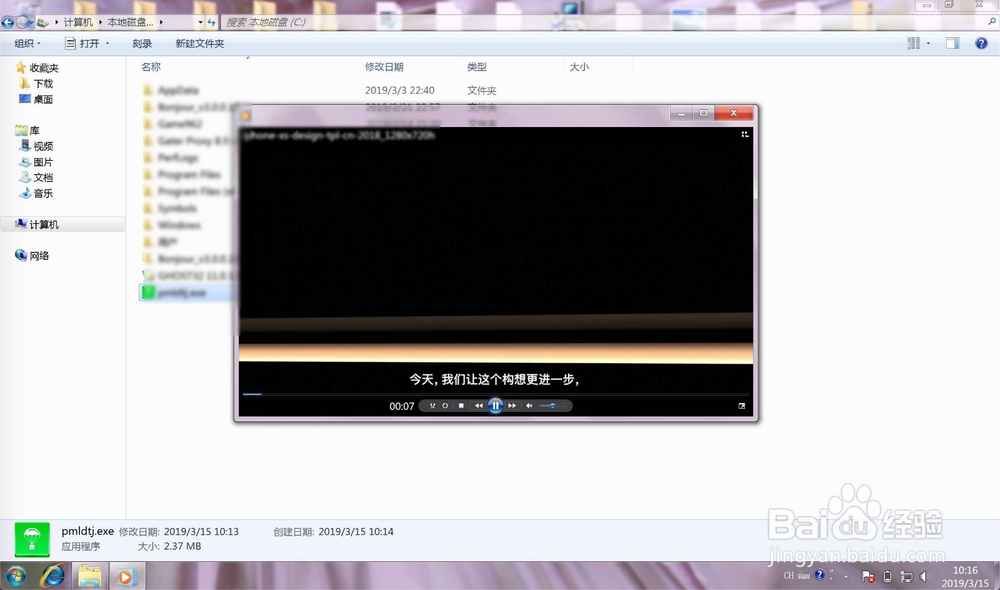Click the blue help icon in language bar
This screenshot has height=590, width=1000.
point(820,575)
